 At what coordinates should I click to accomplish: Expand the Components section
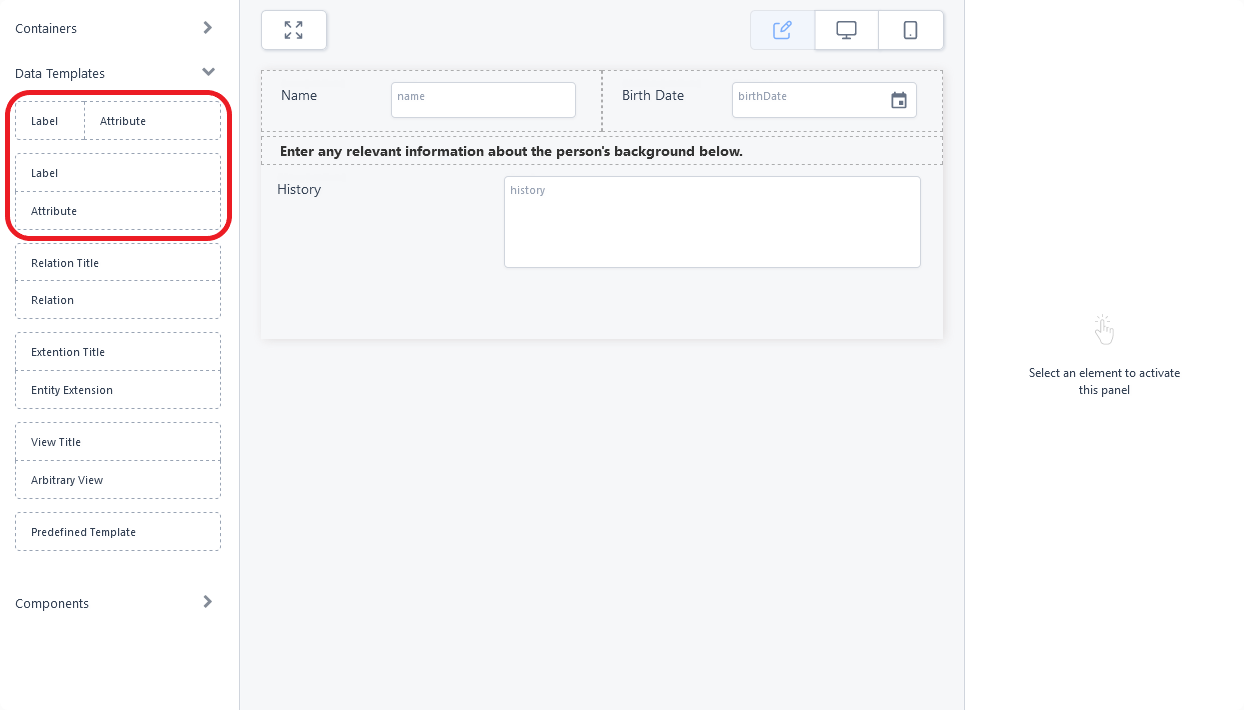click(x=207, y=602)
